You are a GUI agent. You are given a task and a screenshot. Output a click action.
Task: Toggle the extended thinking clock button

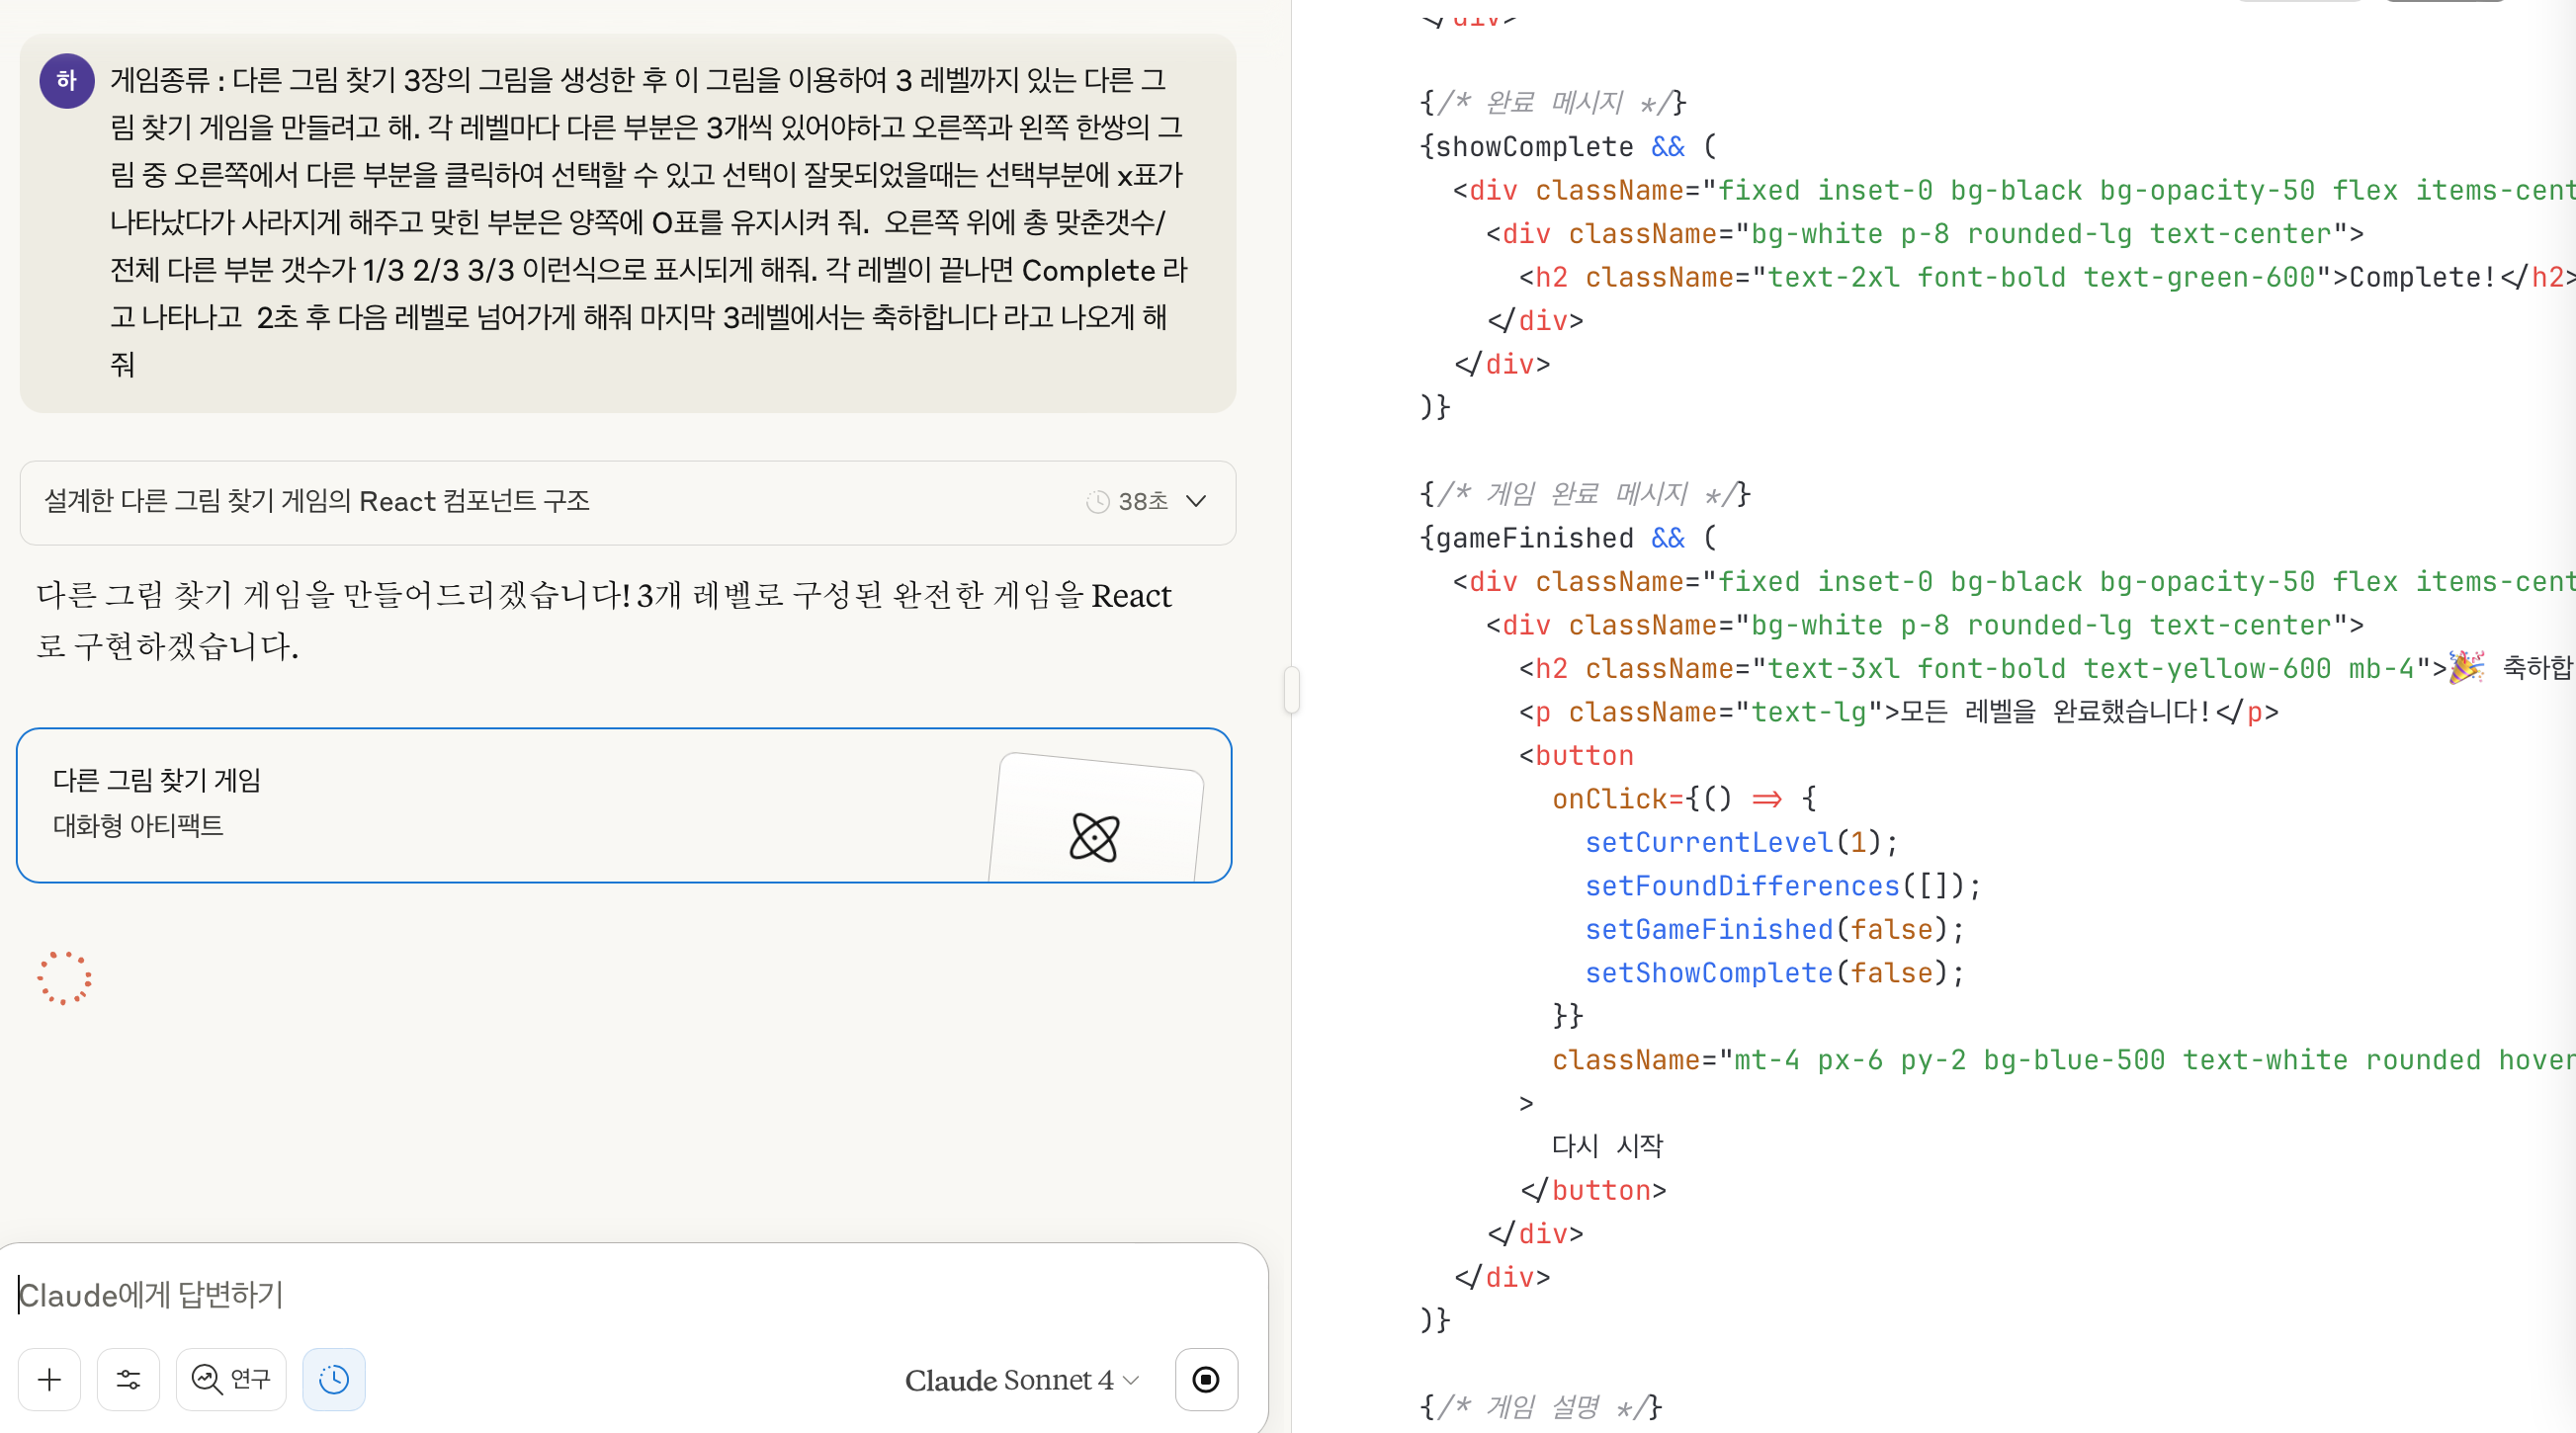pyautogui.click(x=334, y=1380)
